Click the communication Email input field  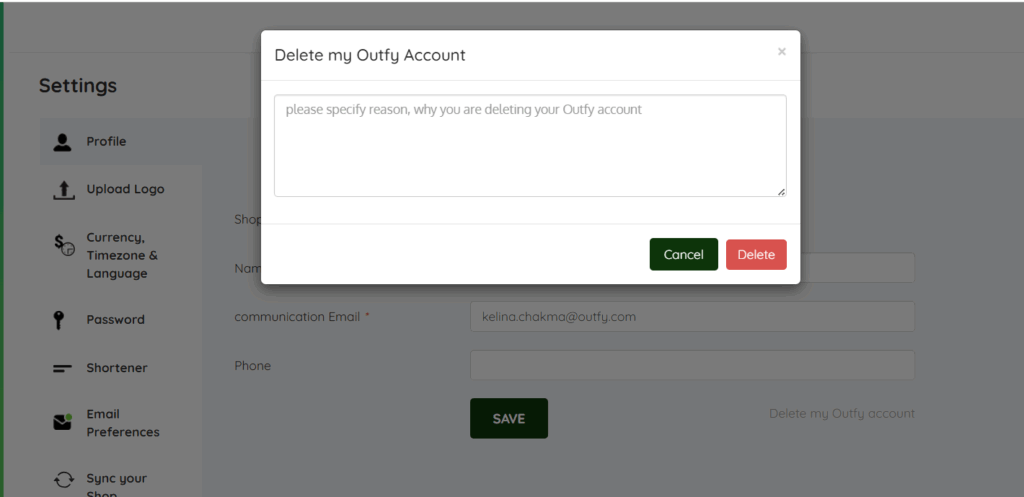[692, 317]
